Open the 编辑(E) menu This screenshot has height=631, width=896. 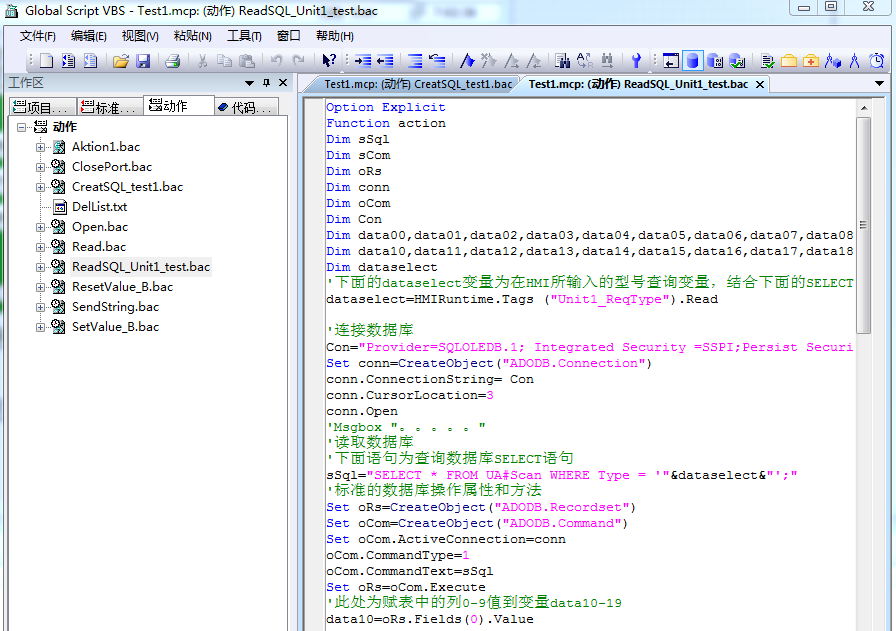coord(89,36)
